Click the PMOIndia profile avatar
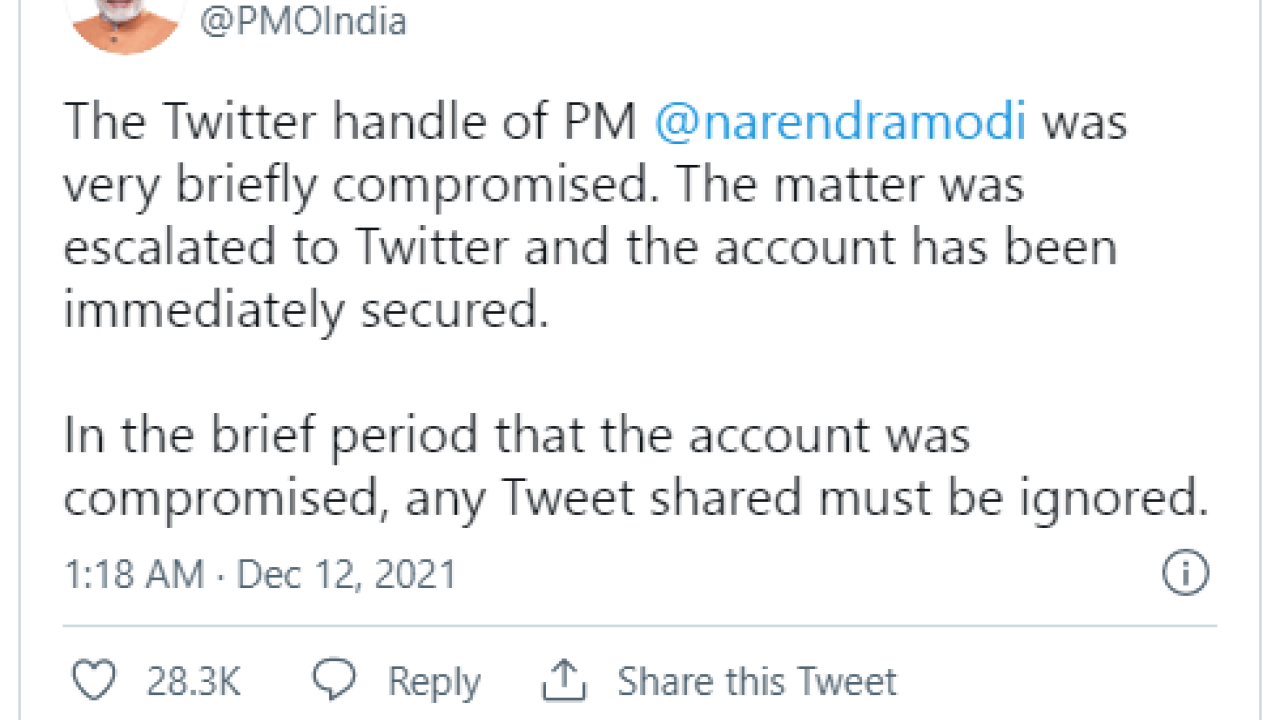 tap(125, 22)
